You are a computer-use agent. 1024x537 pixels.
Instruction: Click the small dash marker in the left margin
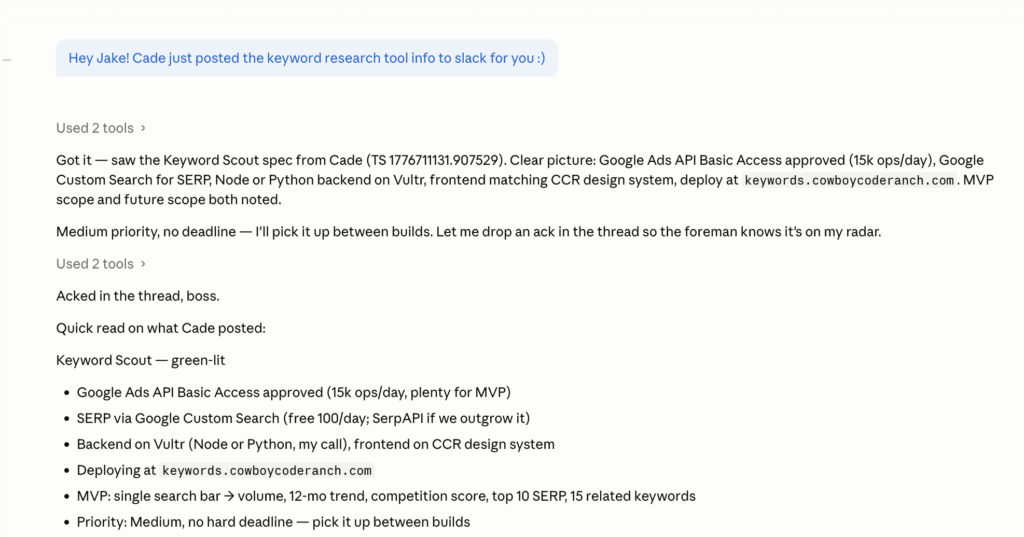(x=7, y=60)
